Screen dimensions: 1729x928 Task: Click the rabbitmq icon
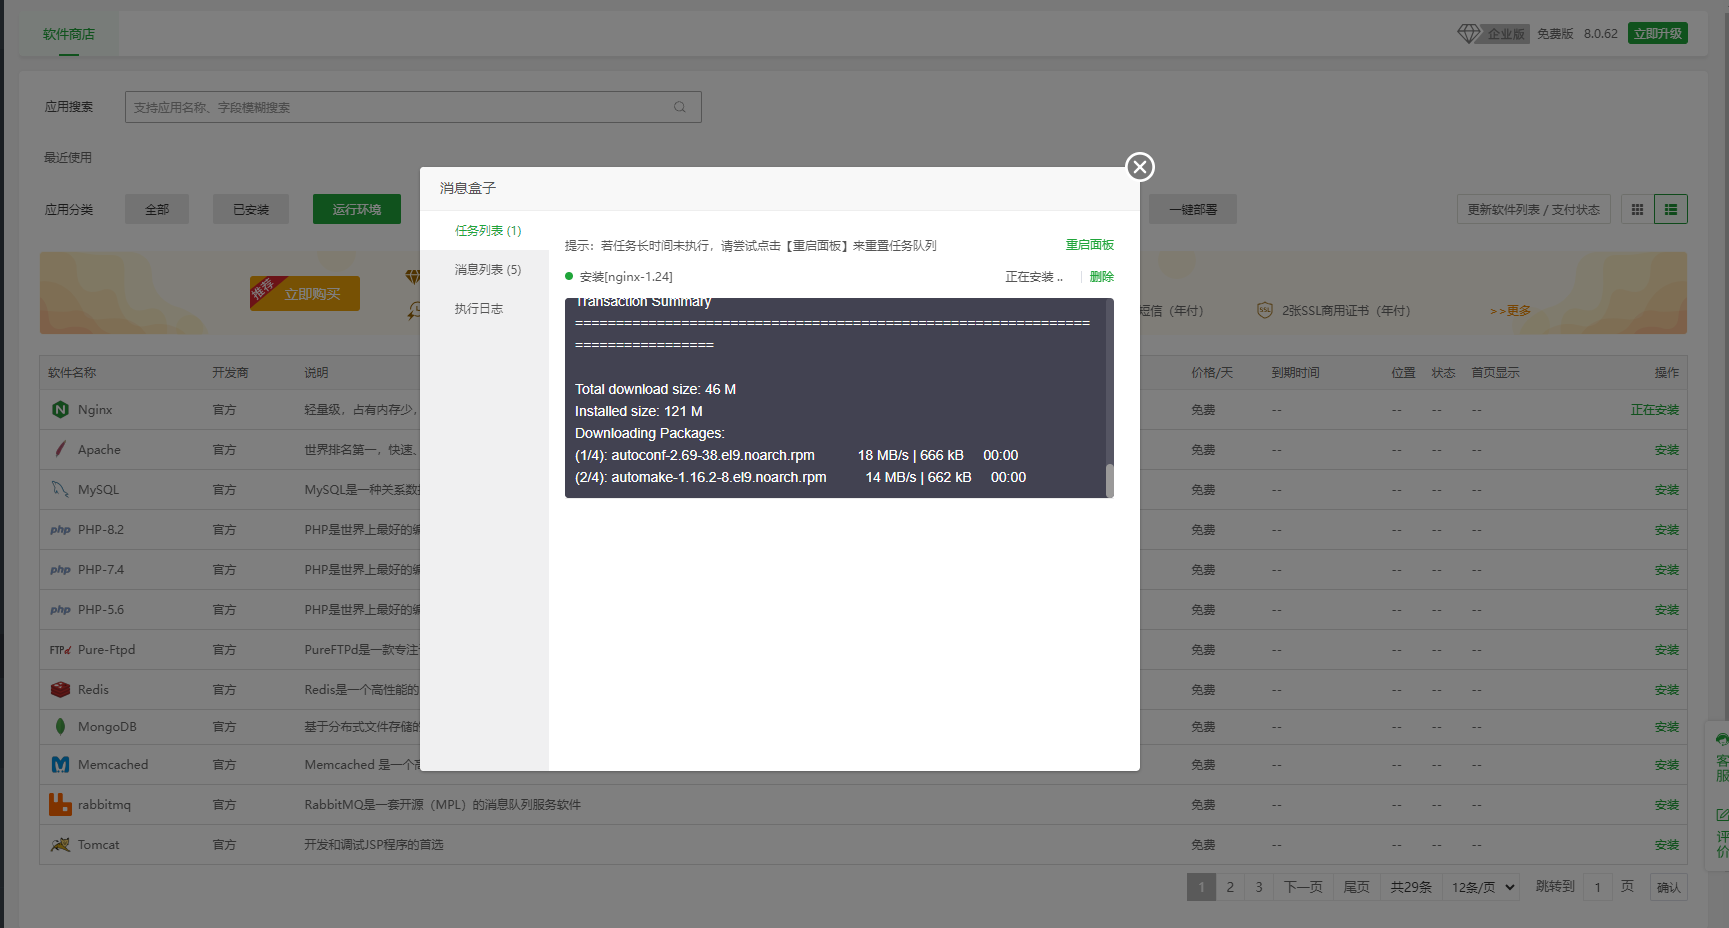click(60, 805)
